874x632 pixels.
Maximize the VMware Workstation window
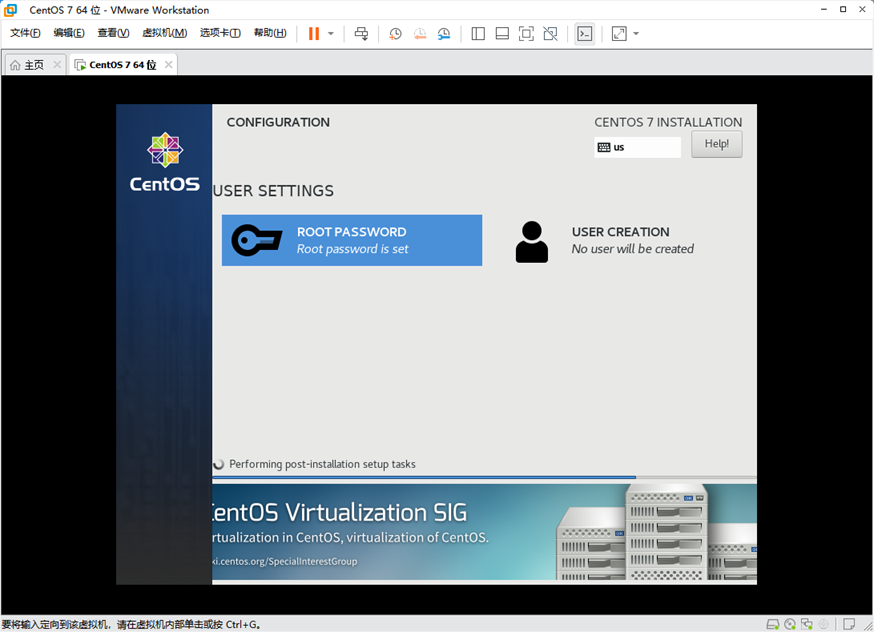tap(843, 9)
